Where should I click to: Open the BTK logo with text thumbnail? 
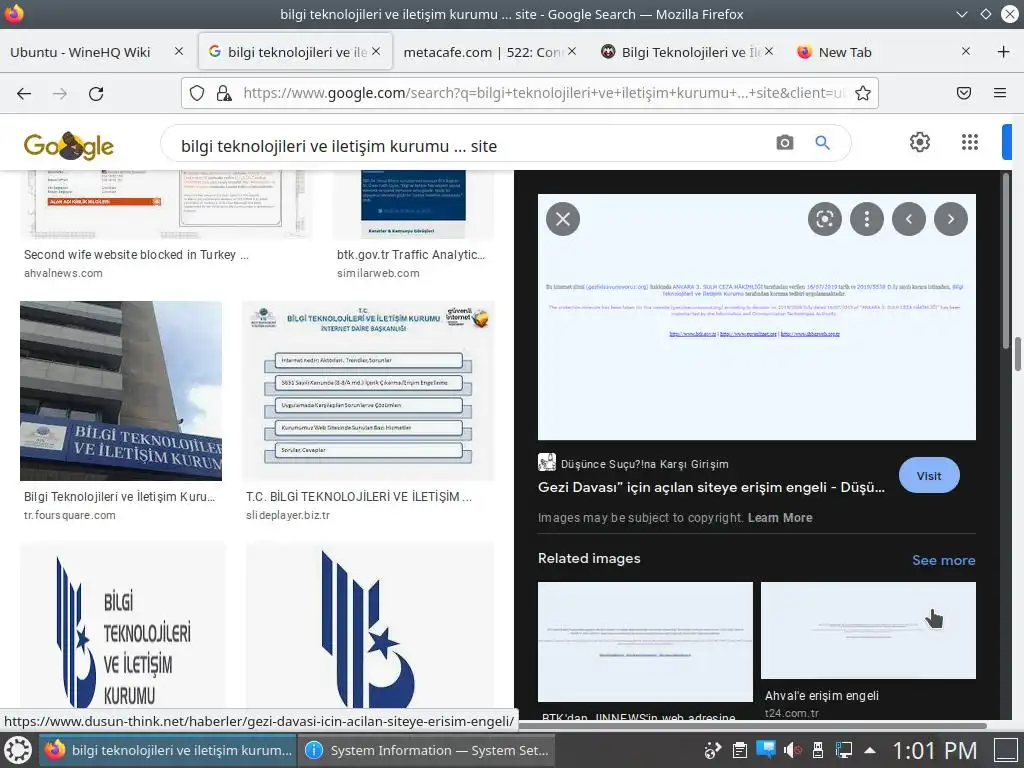click(123, 626)
